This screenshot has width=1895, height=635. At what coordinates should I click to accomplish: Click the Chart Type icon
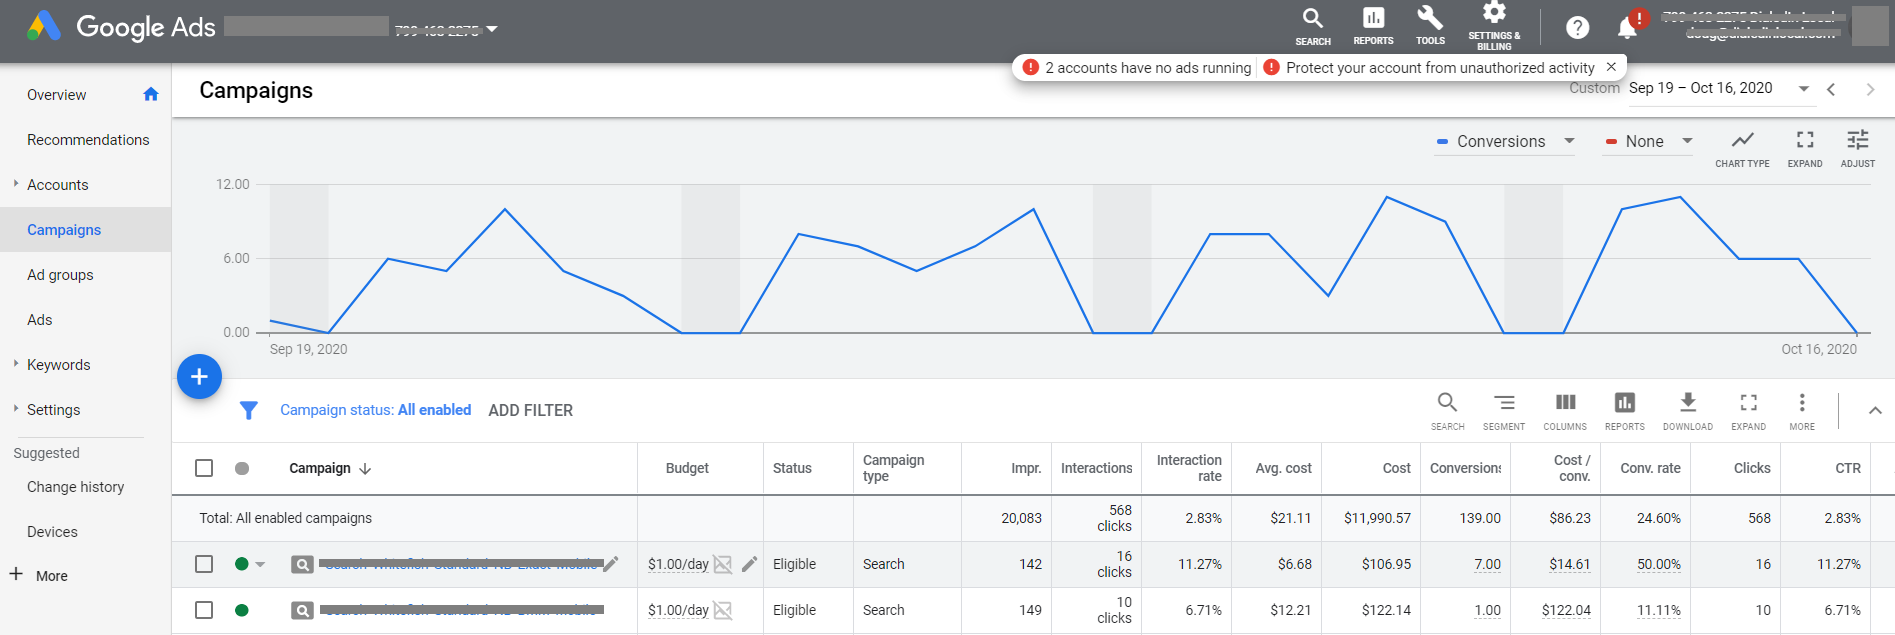[x=1742, y=147]
